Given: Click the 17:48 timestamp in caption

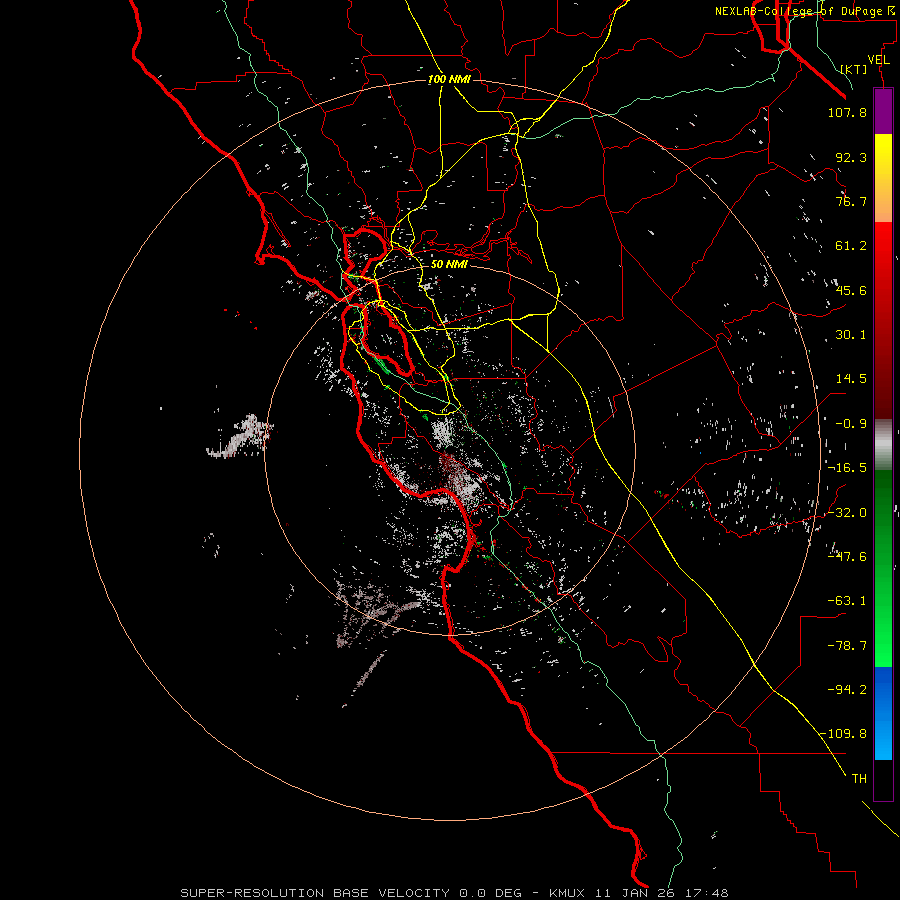Looking at the screenshot, I should (x=709, y=893).
